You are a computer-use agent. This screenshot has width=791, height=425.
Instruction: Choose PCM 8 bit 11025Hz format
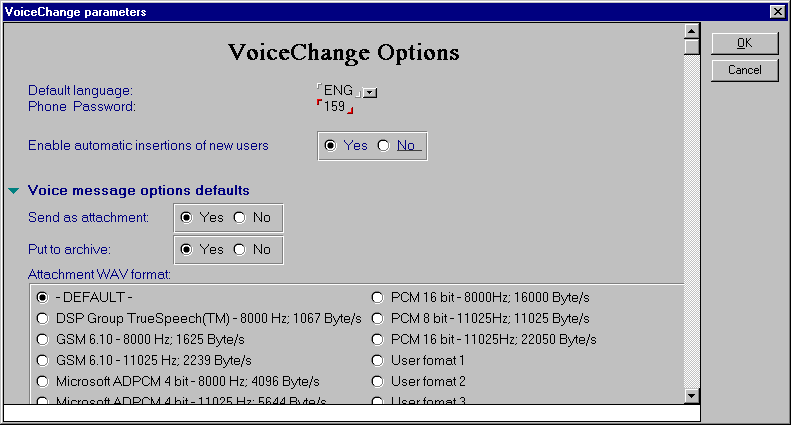[x=377, y=318]
